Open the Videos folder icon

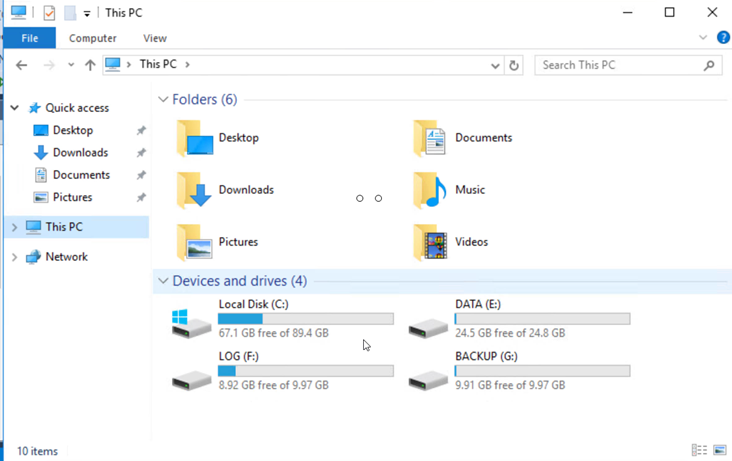point(430,242)
